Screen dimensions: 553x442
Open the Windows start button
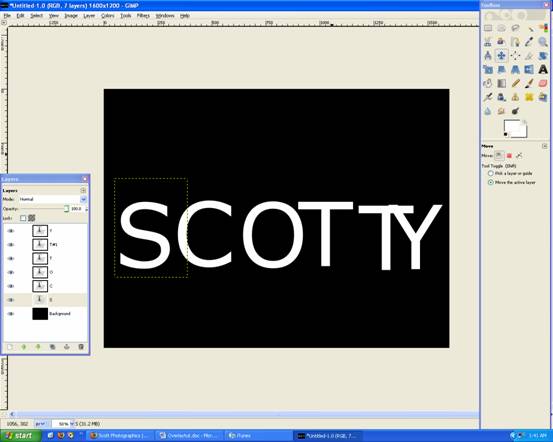(x=20, y=436)
